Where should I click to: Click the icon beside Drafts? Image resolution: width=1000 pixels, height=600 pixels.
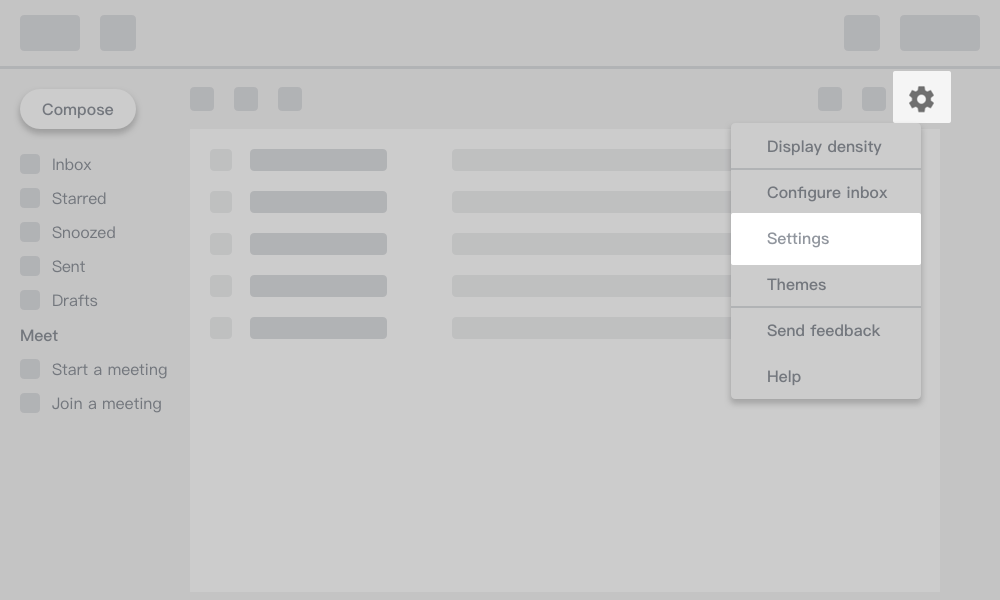[x=30, y=301]
